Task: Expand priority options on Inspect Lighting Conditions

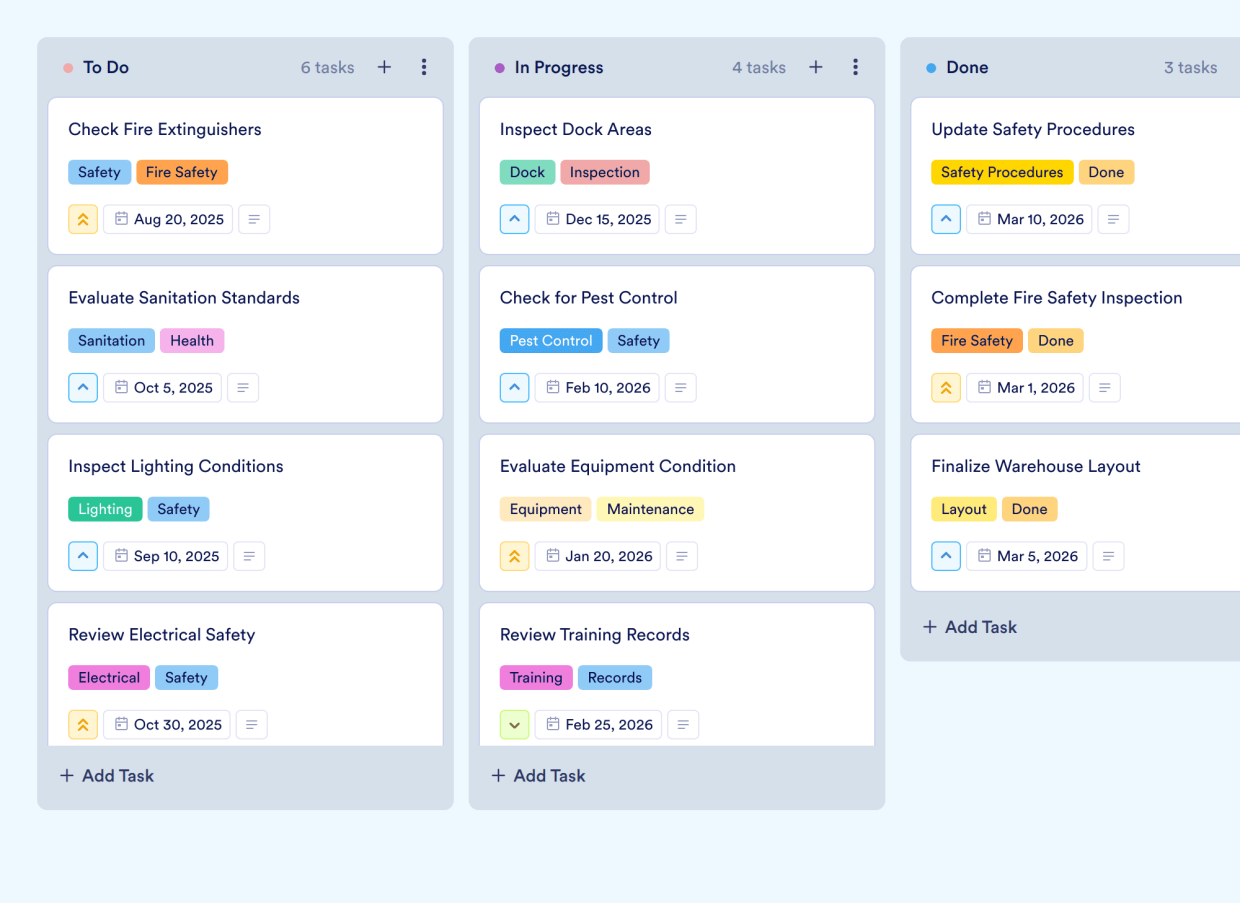Action: point(83,556)
